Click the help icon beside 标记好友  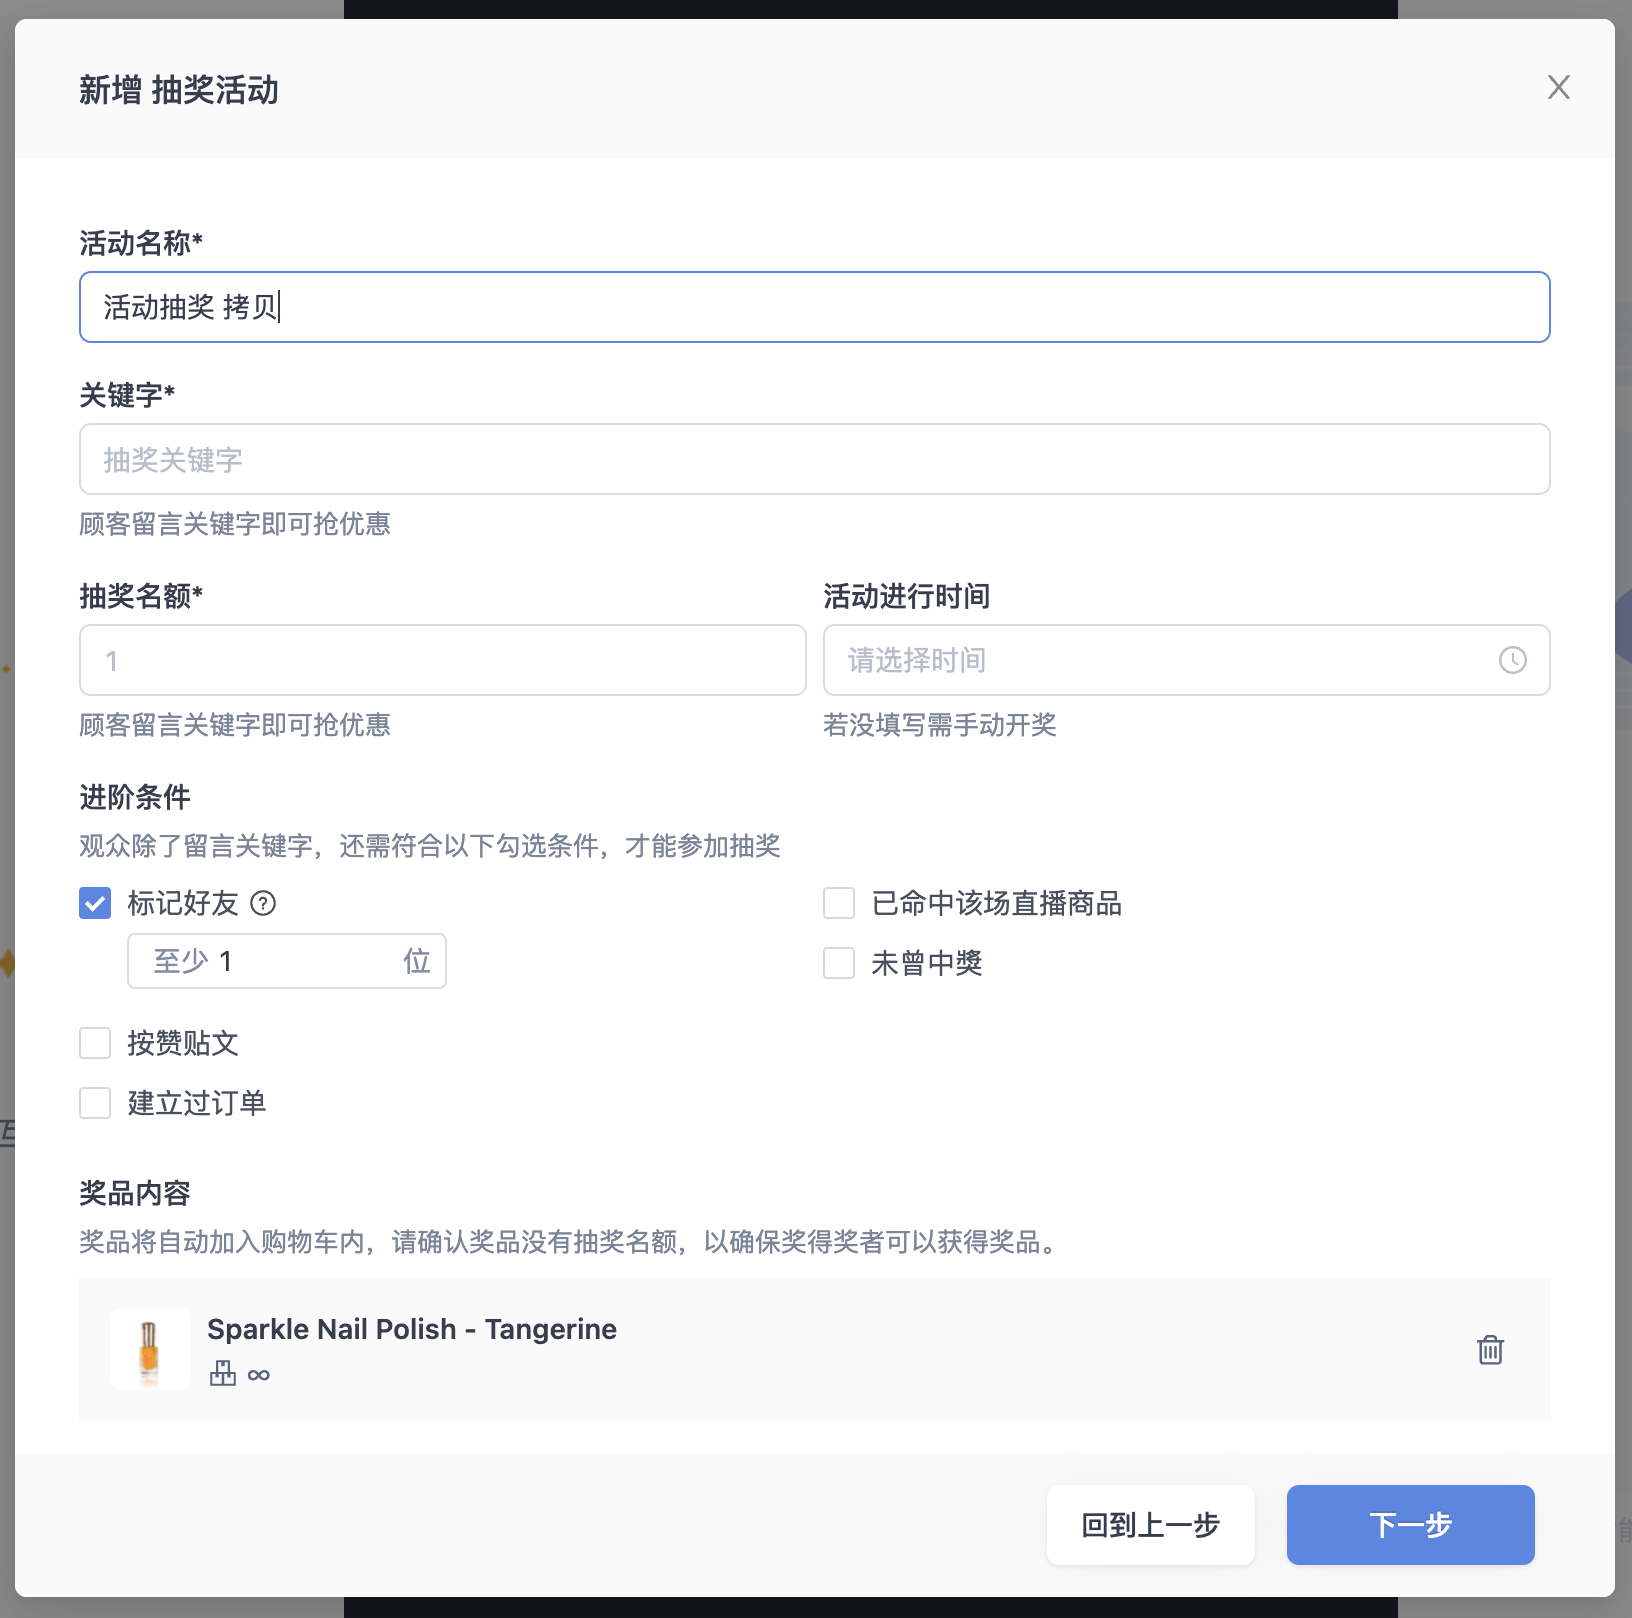pos(263,903)
